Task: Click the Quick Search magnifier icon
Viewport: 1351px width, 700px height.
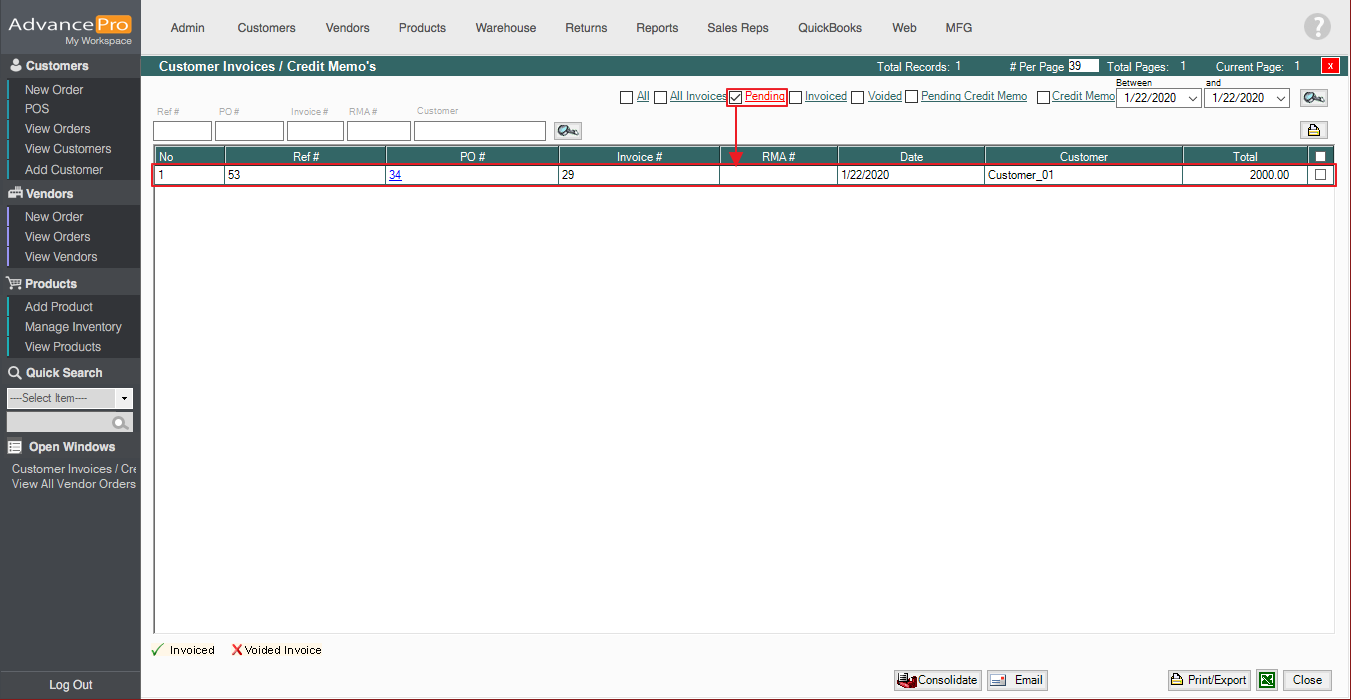Action: point(121,423)
